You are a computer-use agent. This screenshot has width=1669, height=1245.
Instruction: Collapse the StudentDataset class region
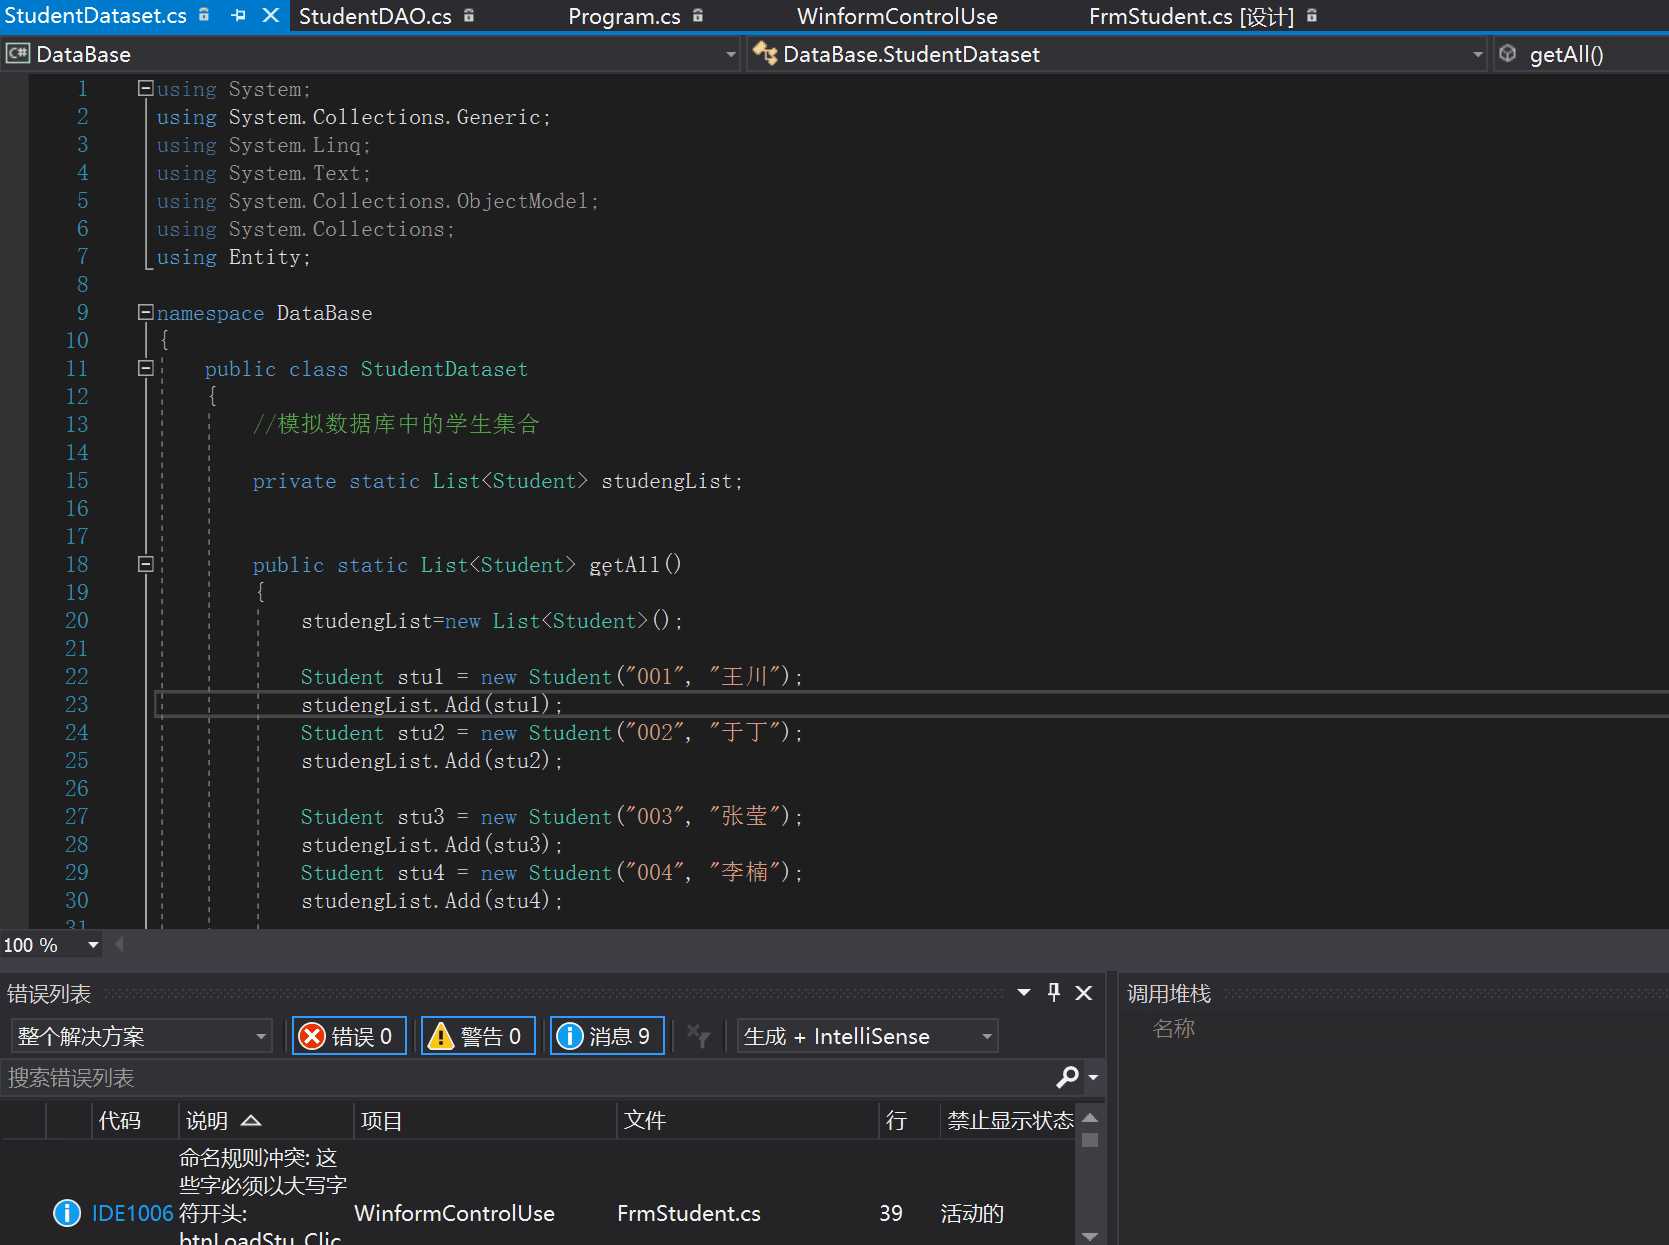click(145, 368)
